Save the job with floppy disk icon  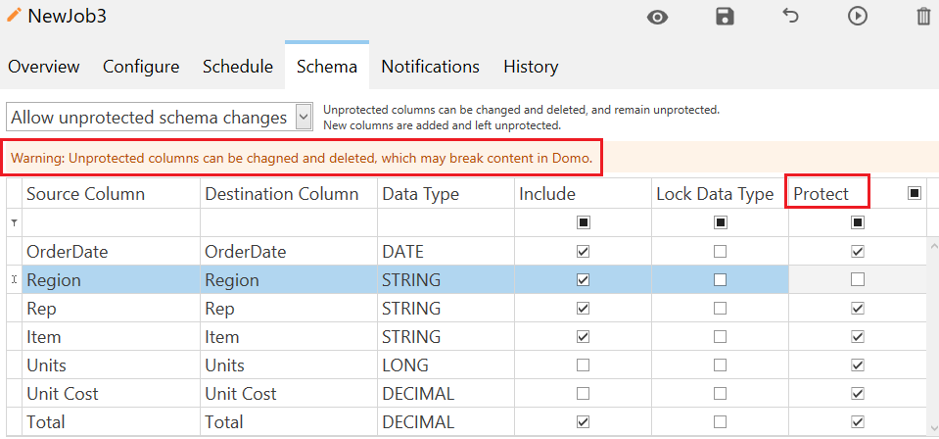coord(725,17)
